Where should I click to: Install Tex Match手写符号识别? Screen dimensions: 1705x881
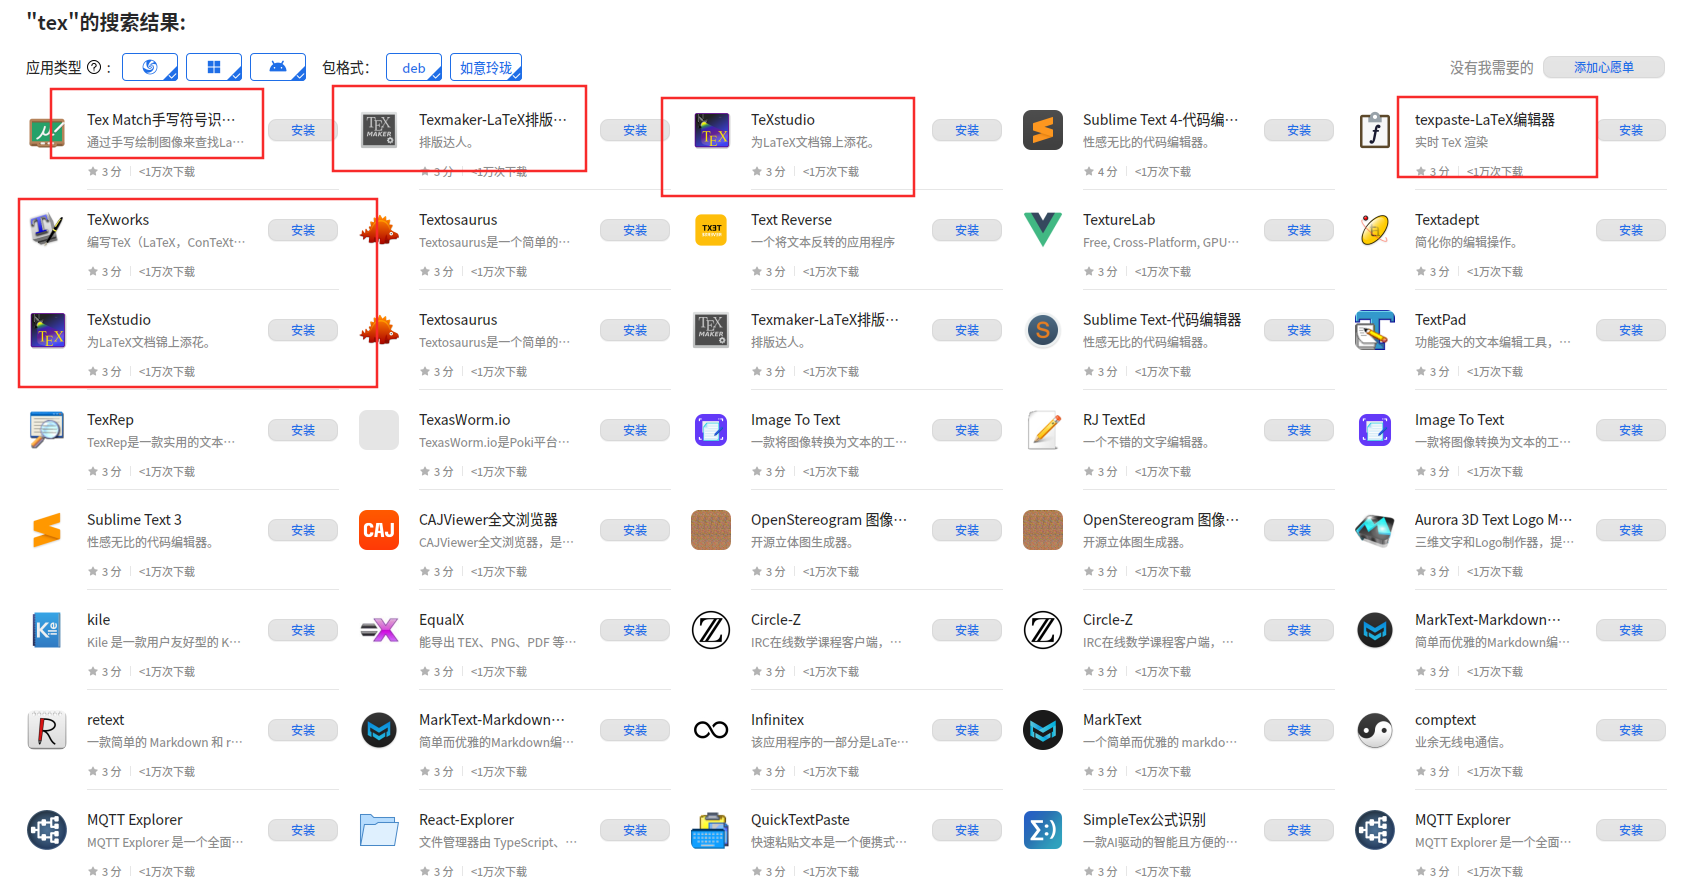(303, 131)
